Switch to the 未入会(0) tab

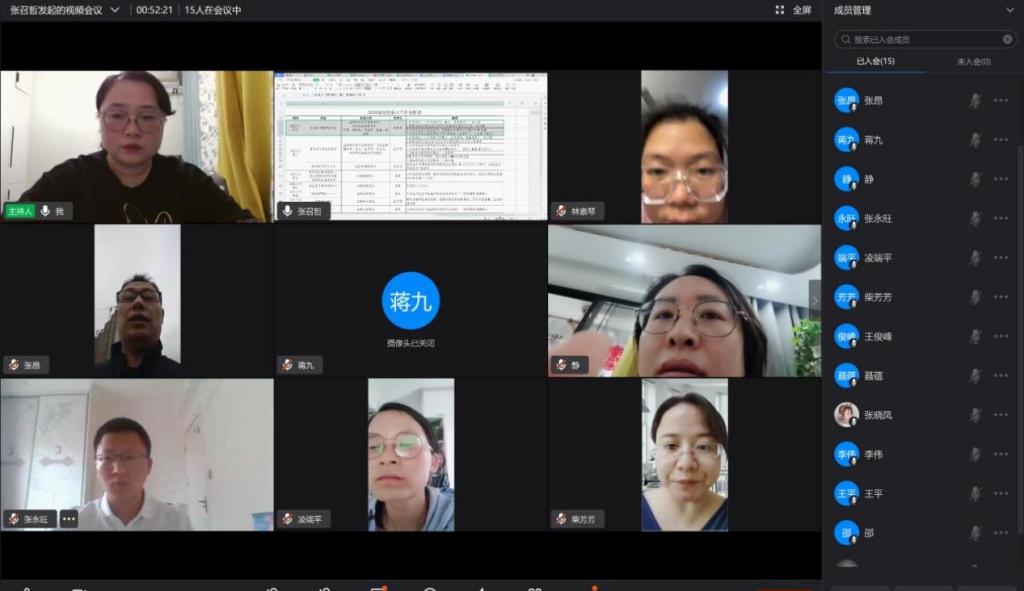tap(973, 62)
